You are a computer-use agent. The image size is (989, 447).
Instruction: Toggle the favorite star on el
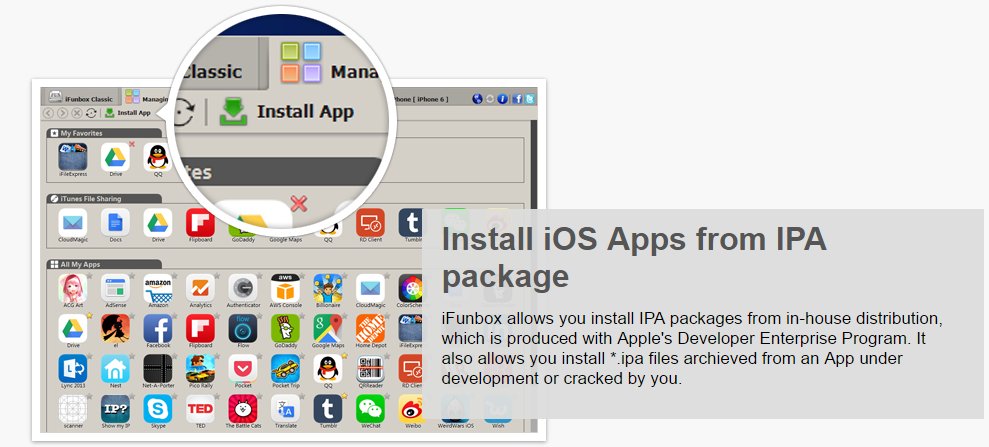[x=132, y=315]
